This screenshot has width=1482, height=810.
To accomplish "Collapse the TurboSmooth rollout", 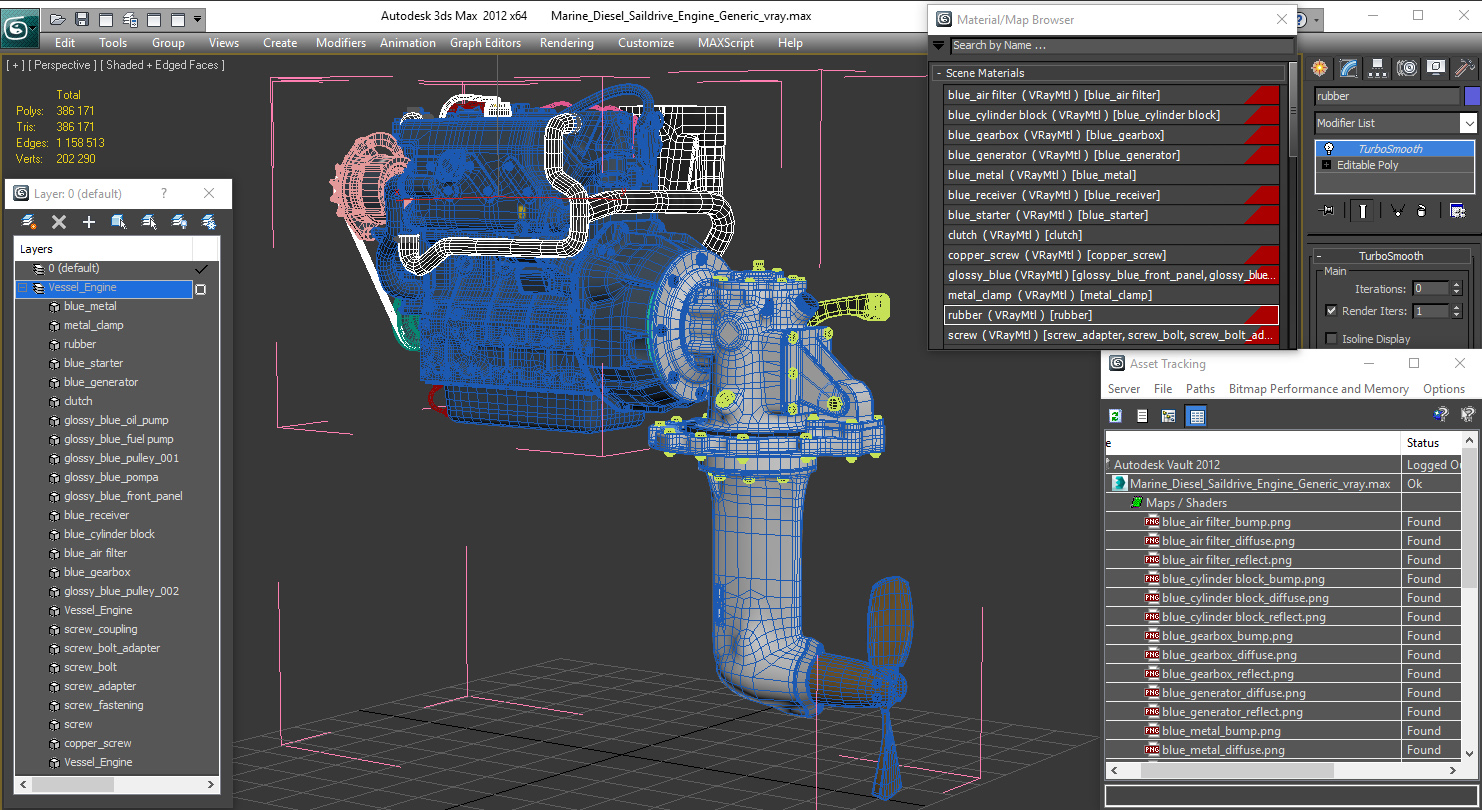I will pyautogui.click(x=1320, y=256).
